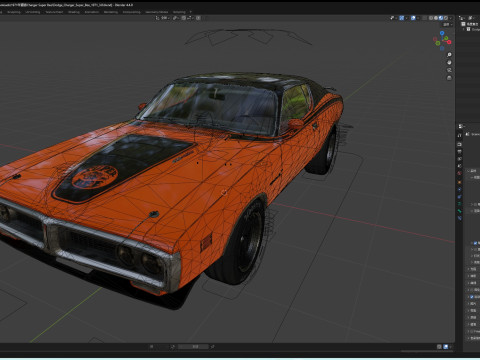
Task: Open the Scripting workspace tab
Action: coord(179,12)
